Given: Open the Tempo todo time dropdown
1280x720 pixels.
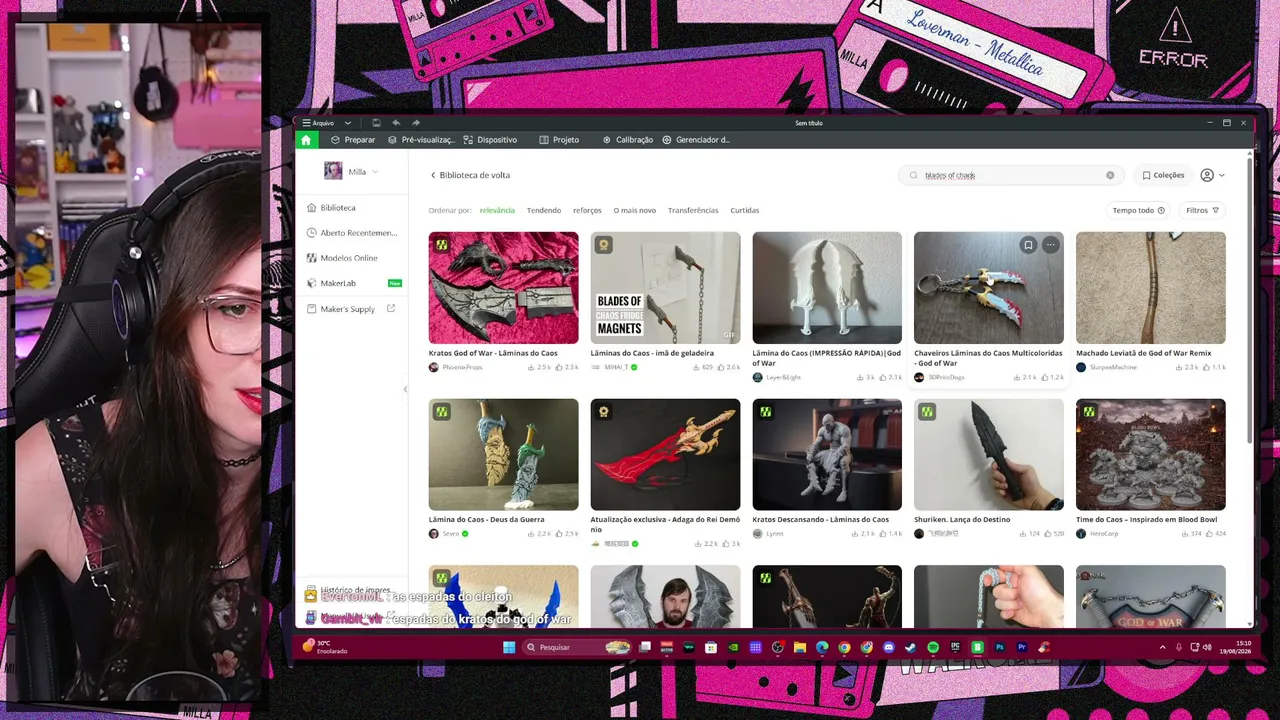Looking at the screenshot, I should point(1139,210).
